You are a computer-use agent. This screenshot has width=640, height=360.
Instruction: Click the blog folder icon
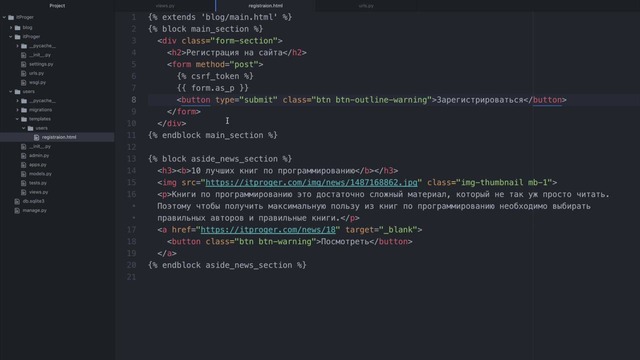[x=18, y=27]
